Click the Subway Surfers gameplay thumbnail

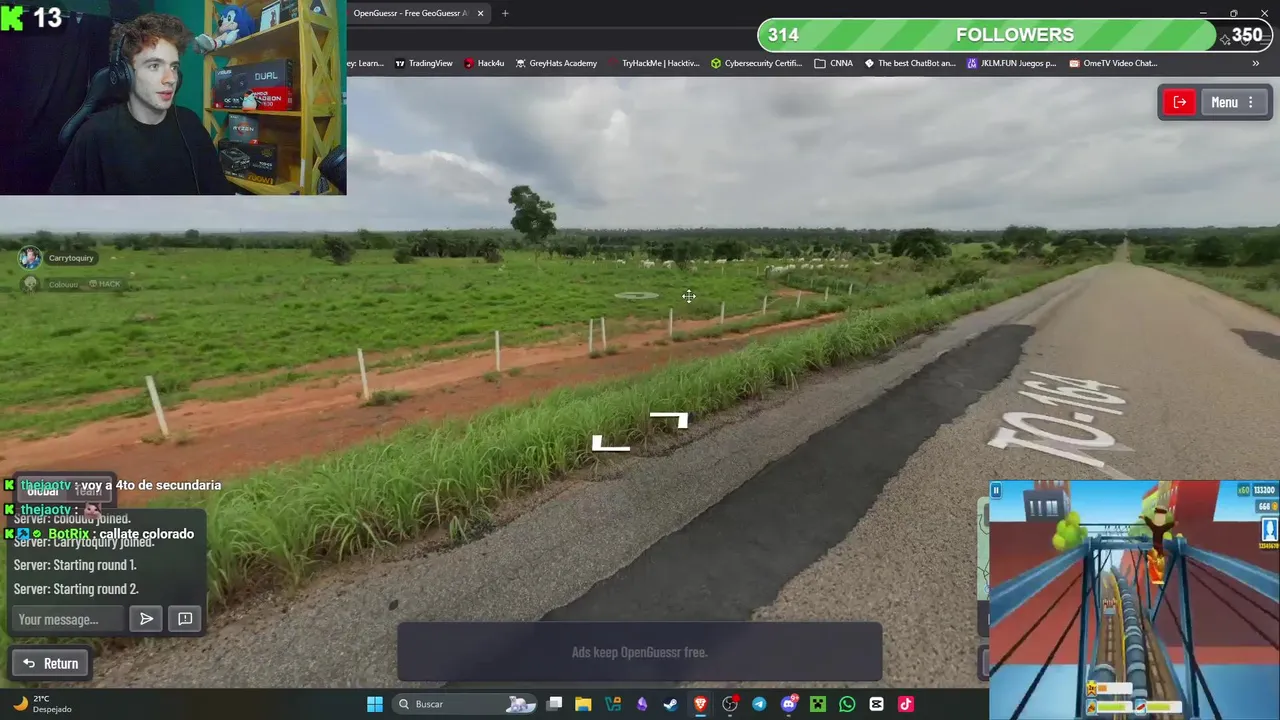1134,599
